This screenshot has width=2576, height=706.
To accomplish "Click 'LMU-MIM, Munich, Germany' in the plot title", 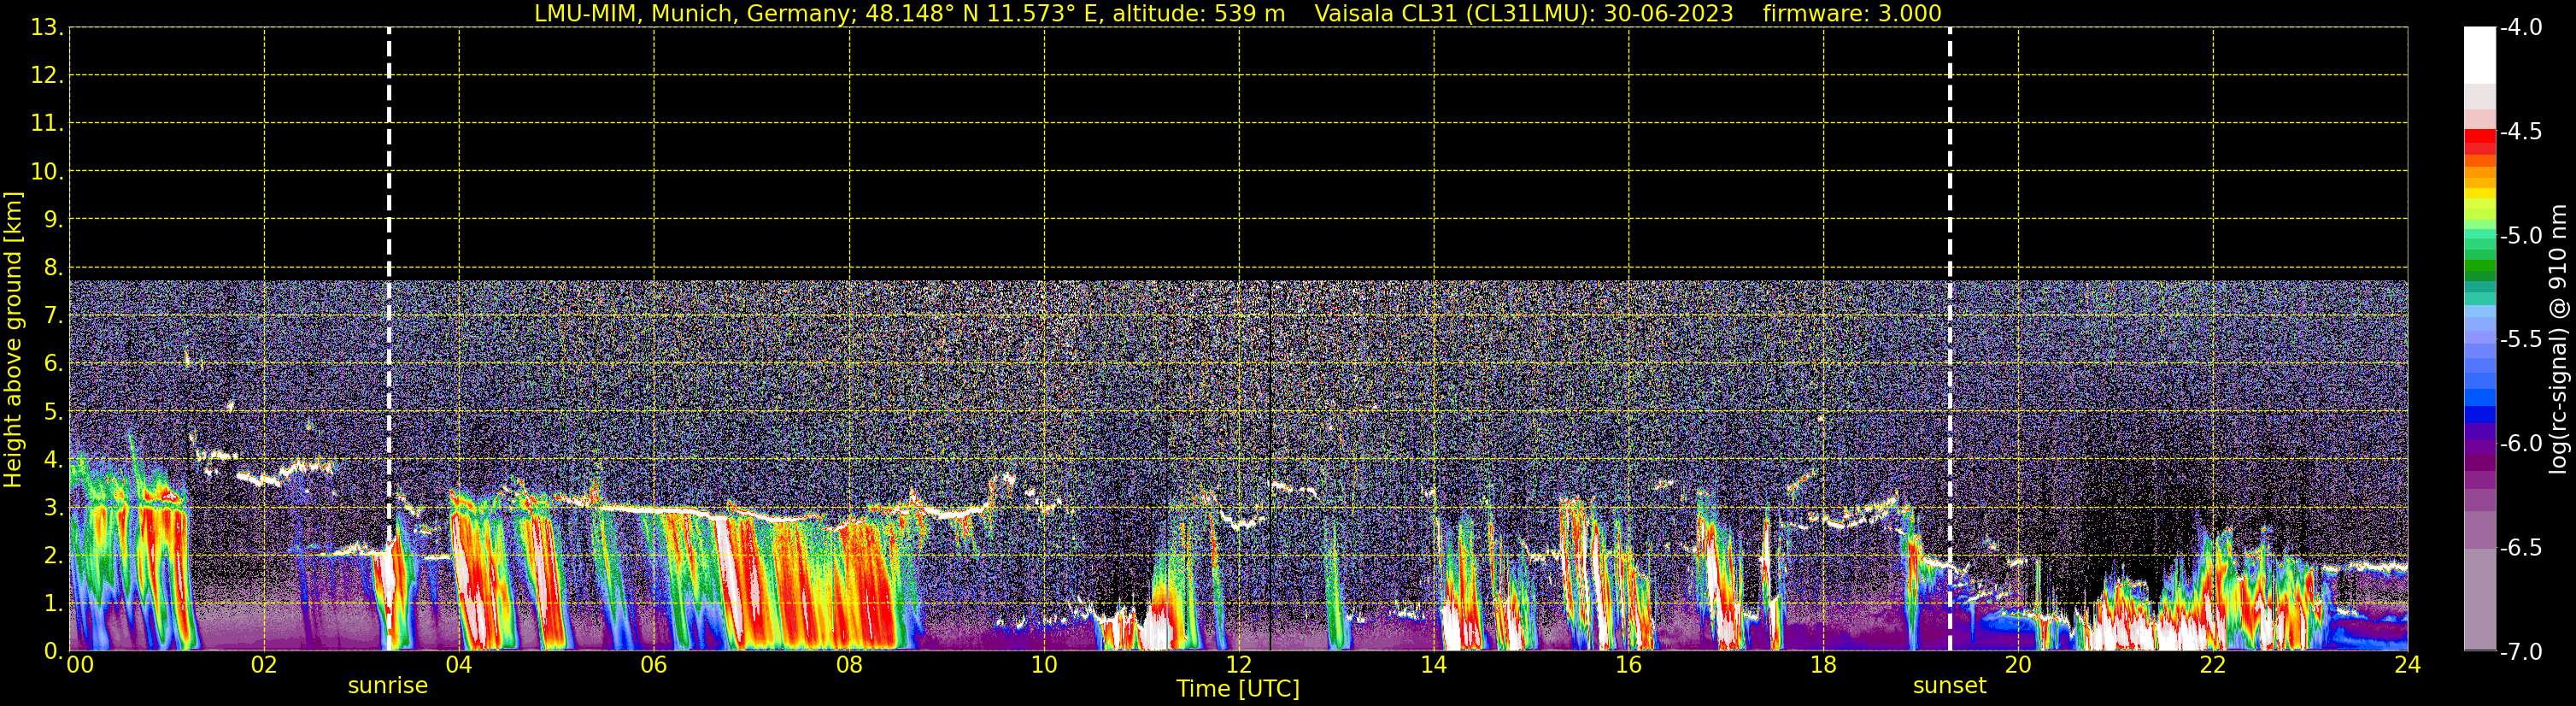I will tap(692, 13).
